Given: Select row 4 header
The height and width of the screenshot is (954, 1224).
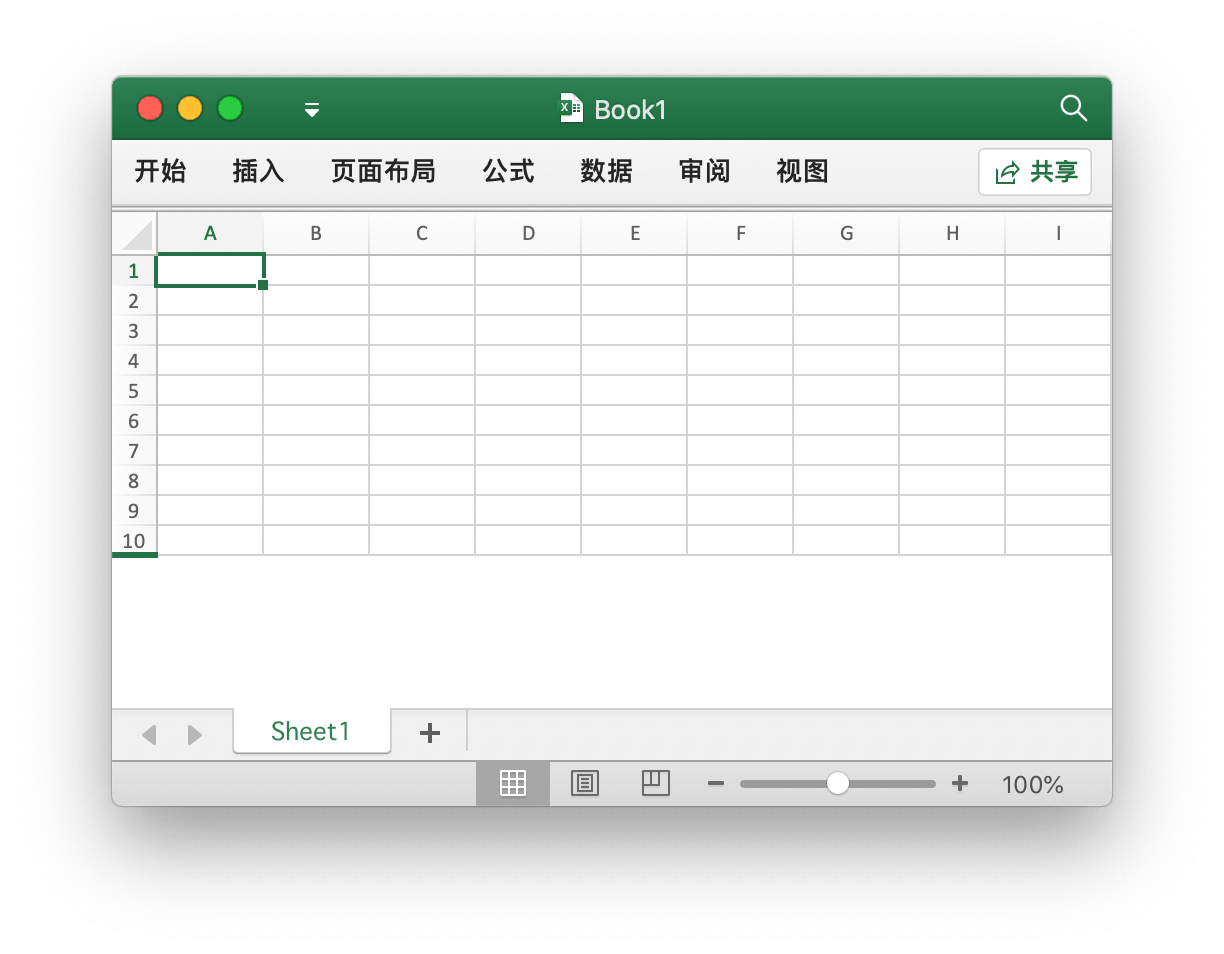Looking at the screenshot, I should 134,360.
